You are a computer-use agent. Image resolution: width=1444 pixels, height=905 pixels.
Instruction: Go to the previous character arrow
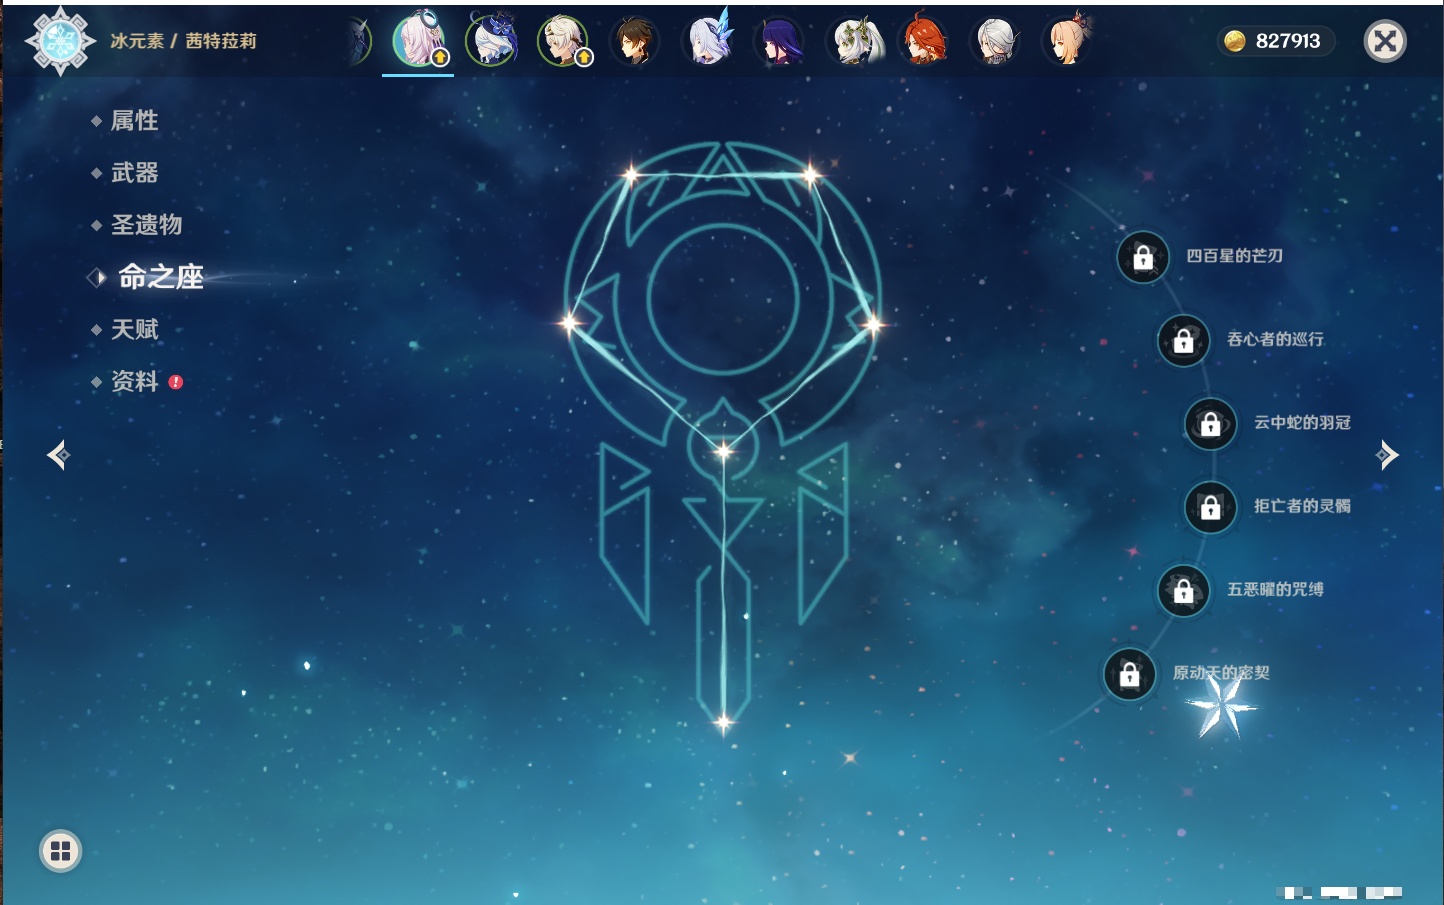[58, 455]
